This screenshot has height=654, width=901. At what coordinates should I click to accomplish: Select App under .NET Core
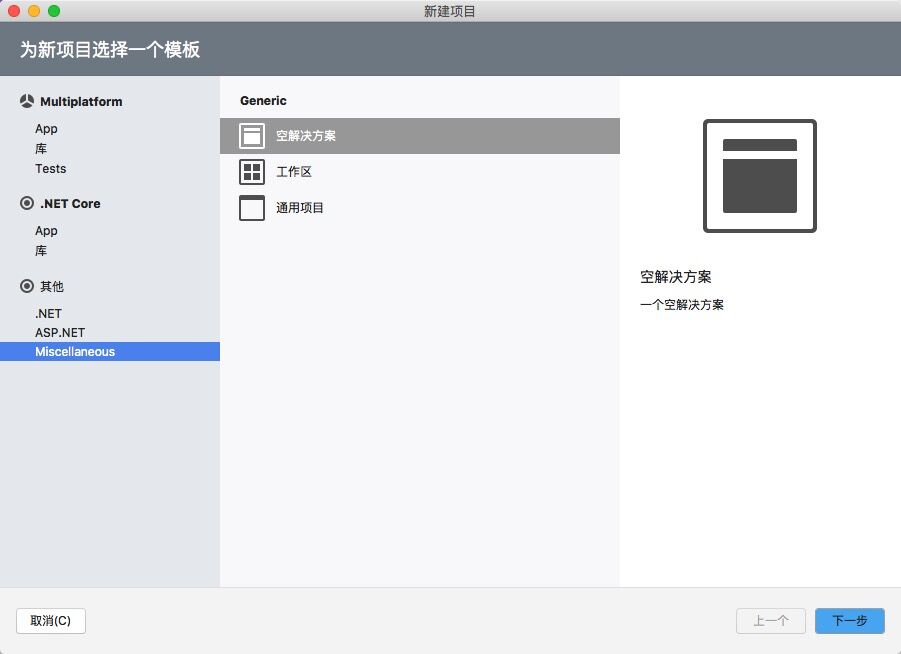click(46, 230)
